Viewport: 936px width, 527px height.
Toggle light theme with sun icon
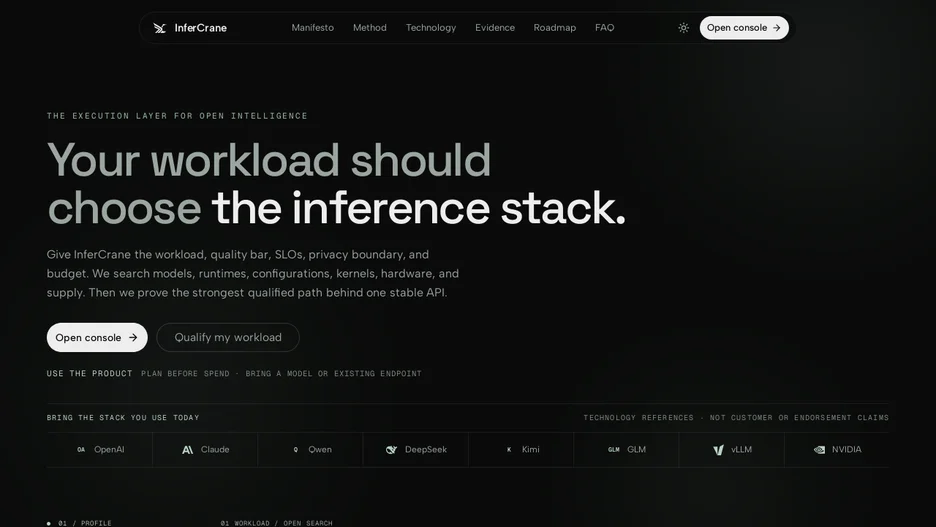tap(683, 28)
